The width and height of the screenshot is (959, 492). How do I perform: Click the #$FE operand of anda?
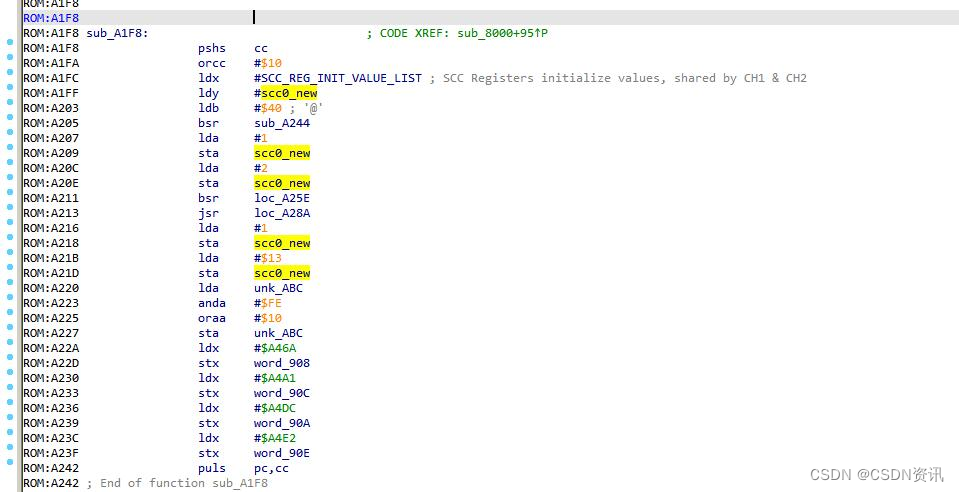pyautogui.click(x=268, y=303)
